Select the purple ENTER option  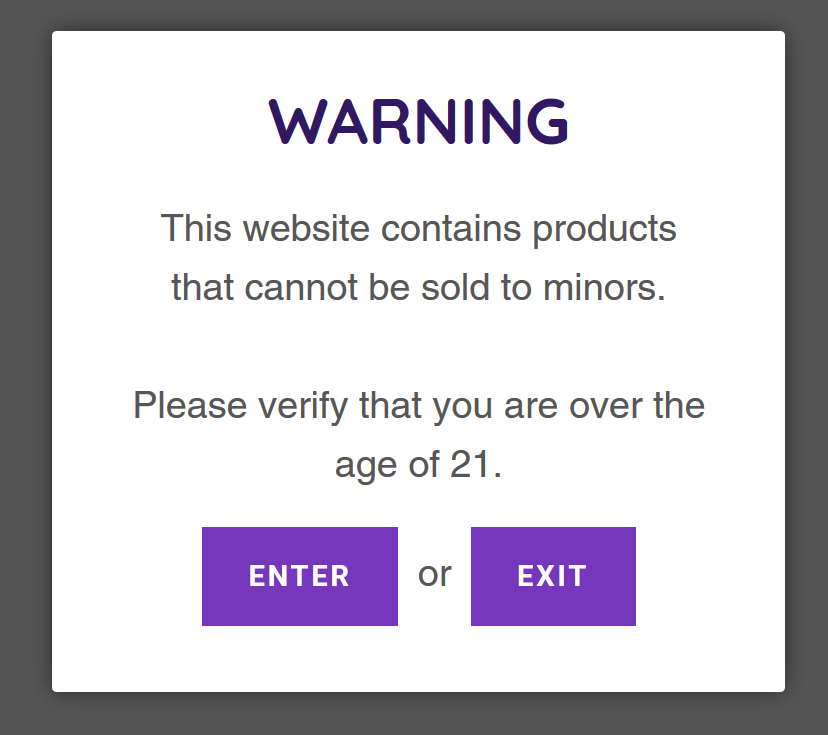pos(299,576)
